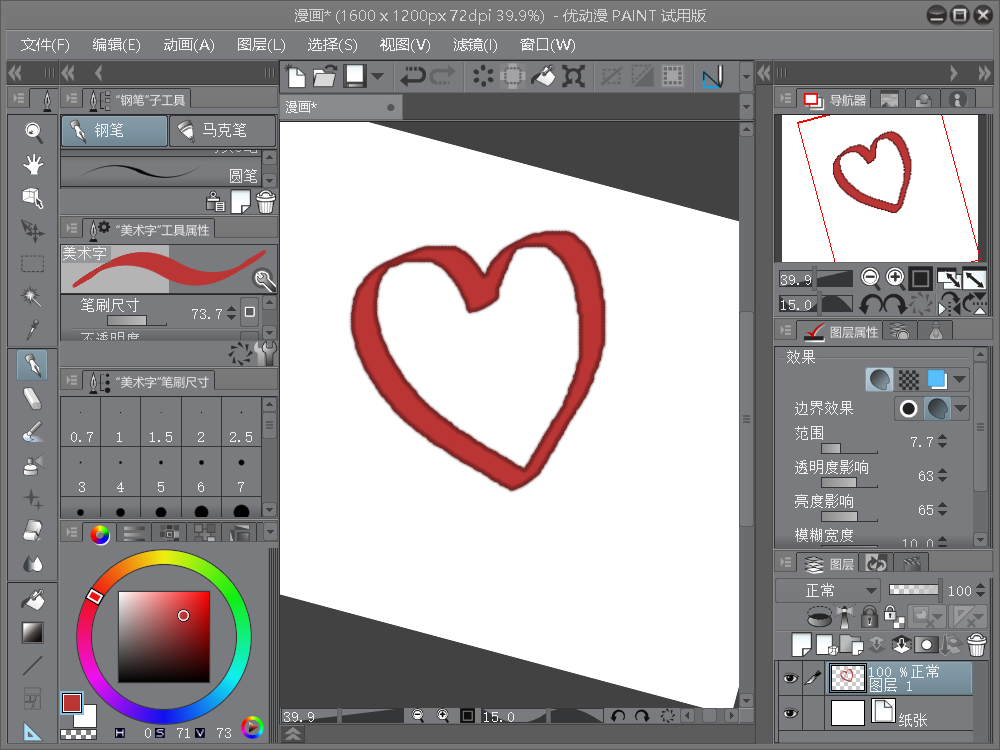
Task: Choose the 马克笔 sub tool
Action: tap(222, 130)
